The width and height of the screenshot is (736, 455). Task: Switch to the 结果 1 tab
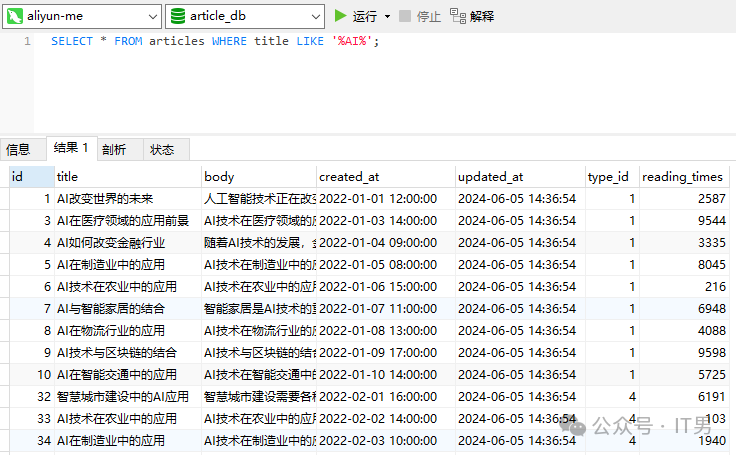coord(72,148)
